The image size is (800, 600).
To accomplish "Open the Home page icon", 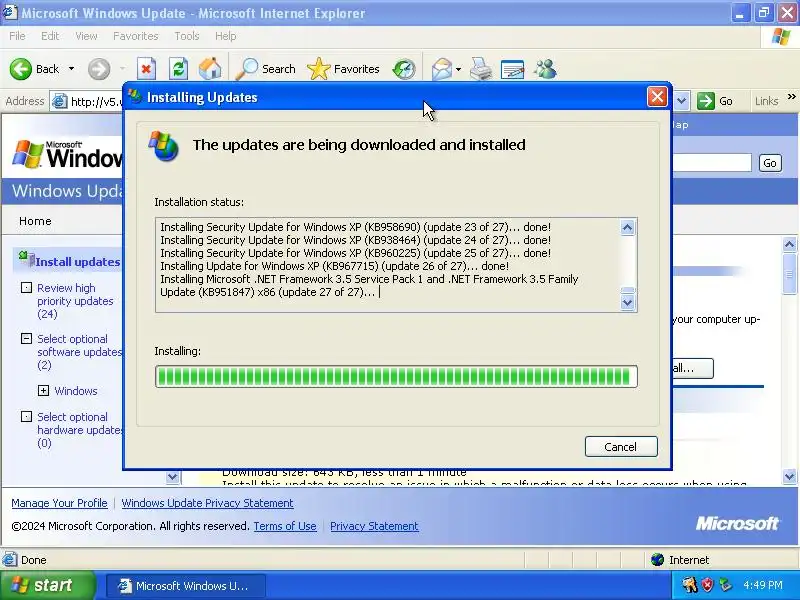I will coord(210,69).
